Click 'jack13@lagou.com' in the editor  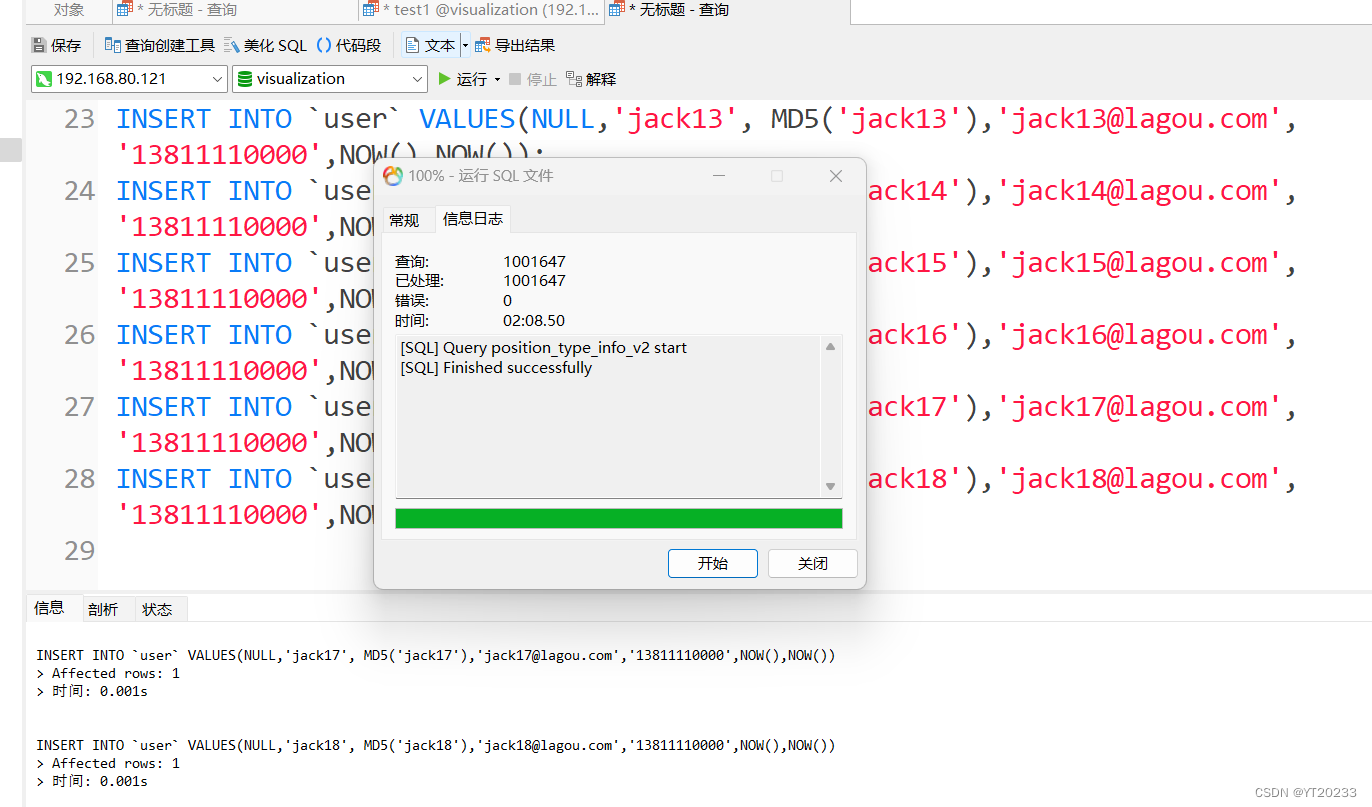click(x=1140, y=120)
